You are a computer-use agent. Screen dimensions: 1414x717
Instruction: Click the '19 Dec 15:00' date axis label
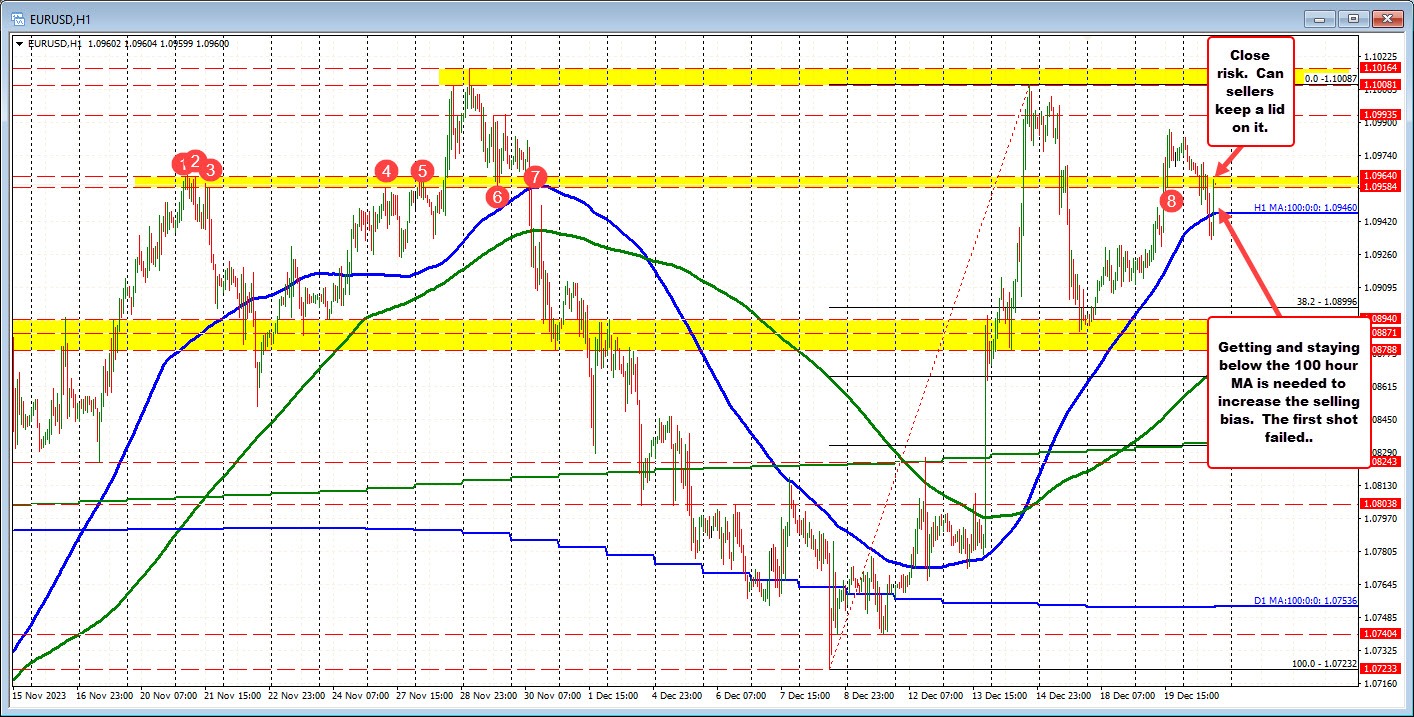coord(1192,694)
